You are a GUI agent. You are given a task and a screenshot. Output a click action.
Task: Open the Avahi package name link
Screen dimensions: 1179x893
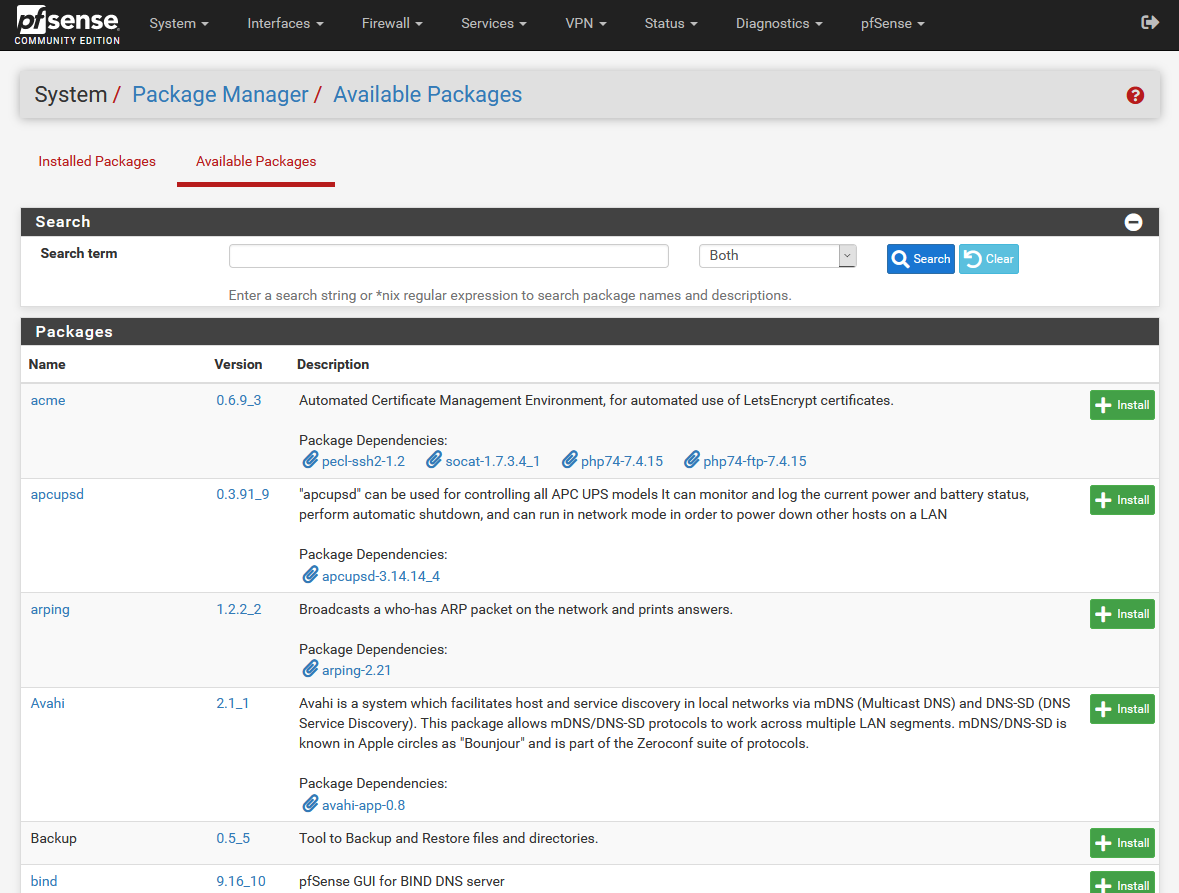[x=47, y=704]
